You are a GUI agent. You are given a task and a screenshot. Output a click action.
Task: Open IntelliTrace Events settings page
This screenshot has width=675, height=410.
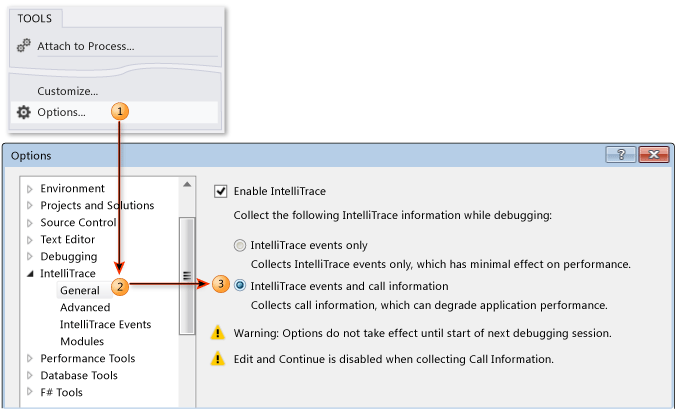coord(105,324)
